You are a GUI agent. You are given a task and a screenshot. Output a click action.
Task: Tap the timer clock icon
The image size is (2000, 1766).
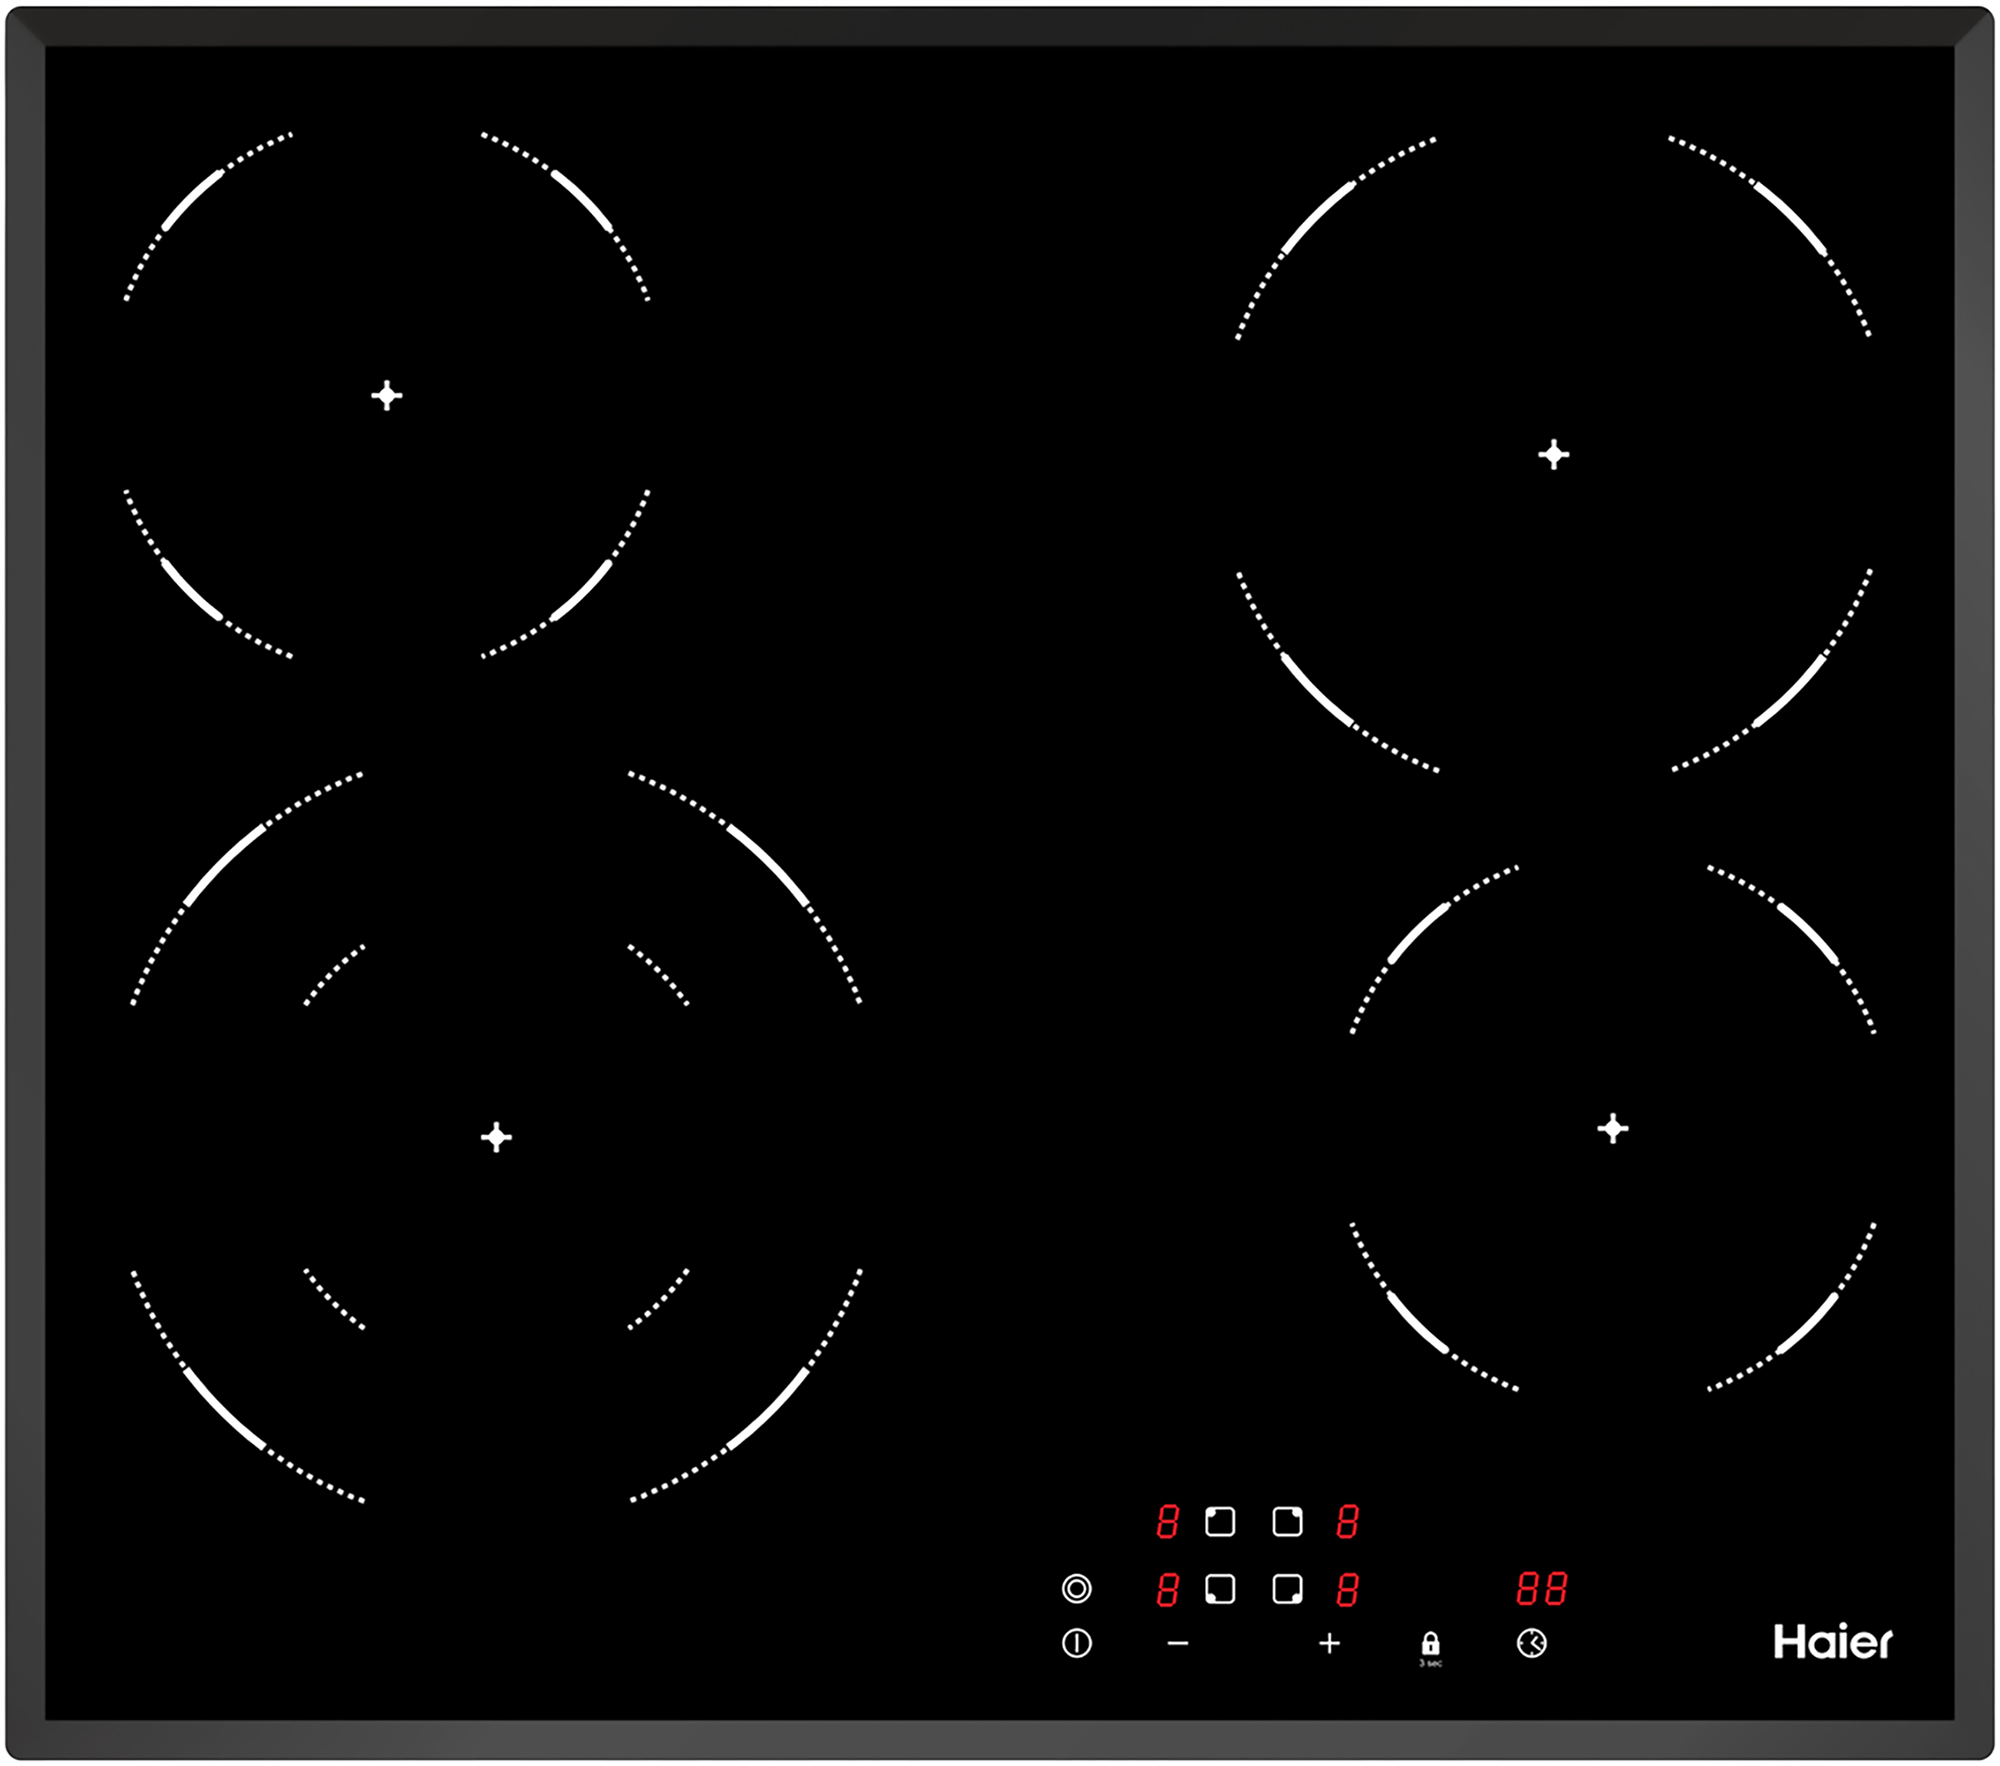tap(1531, 1643)
